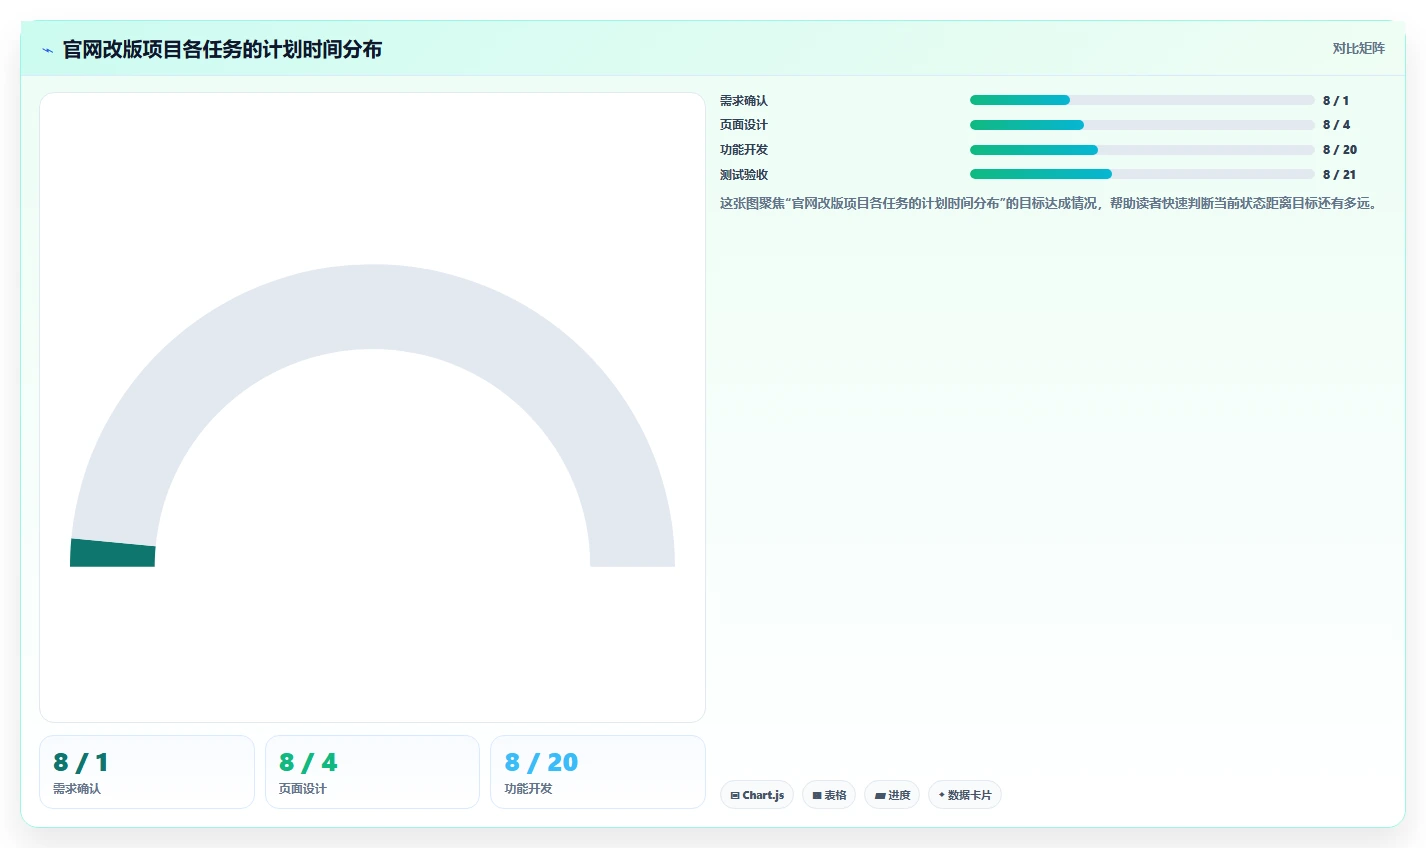Click the 测试验收 row label in the list
The image size is (1426, 848).
pyautogui.click(x=744, y=175)
